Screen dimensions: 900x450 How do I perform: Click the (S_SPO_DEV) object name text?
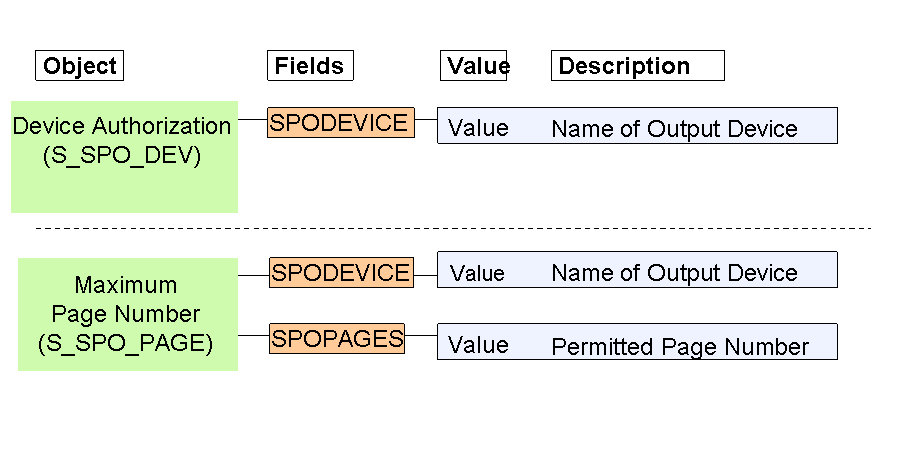pos(122,155)
